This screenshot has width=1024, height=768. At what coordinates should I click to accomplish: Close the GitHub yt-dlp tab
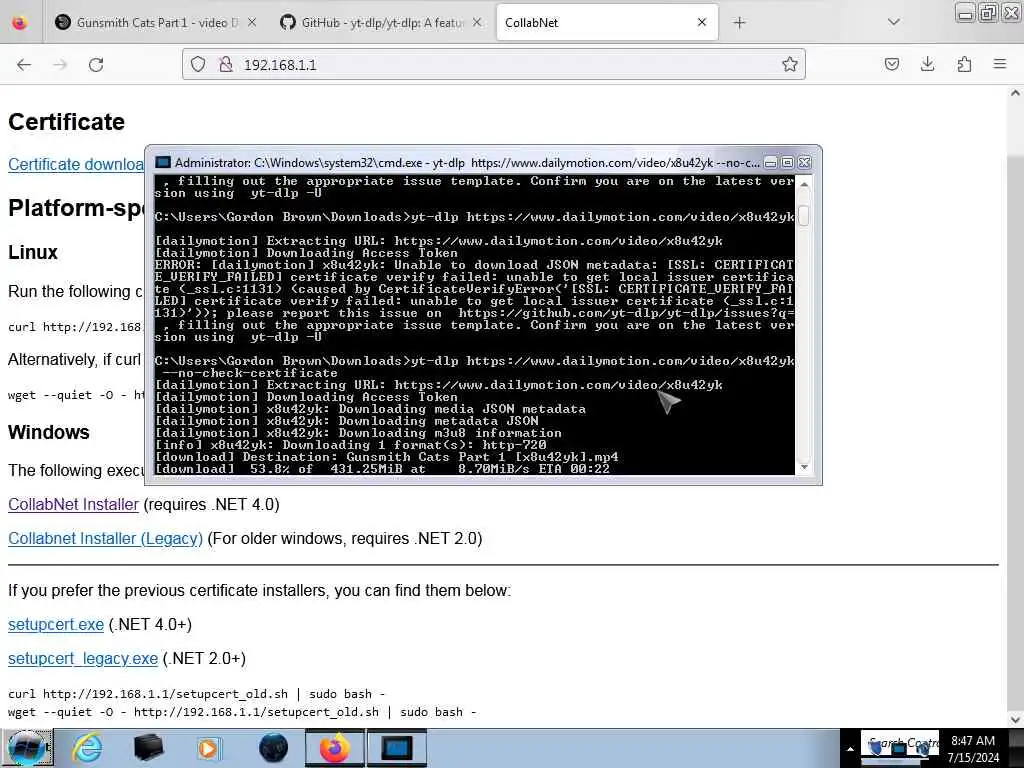[477, 23]
